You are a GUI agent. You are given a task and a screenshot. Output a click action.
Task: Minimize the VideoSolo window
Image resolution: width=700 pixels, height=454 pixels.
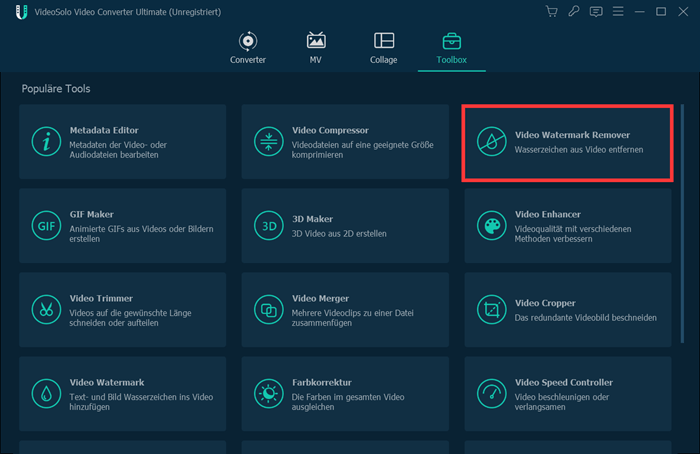640,12
